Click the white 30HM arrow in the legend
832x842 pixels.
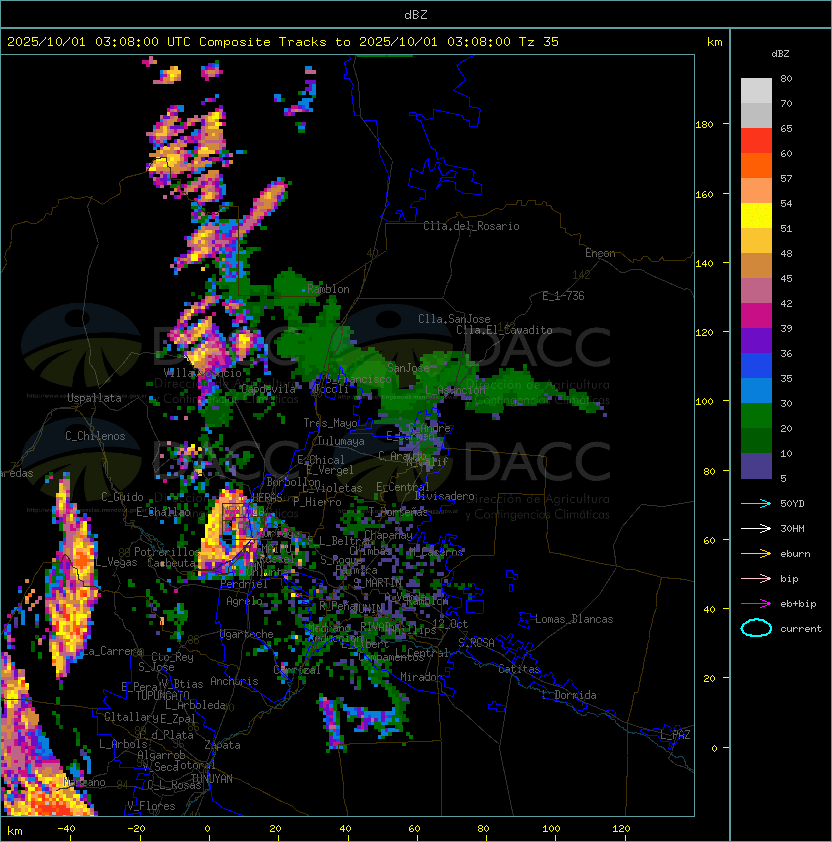[x=756, y=528]
